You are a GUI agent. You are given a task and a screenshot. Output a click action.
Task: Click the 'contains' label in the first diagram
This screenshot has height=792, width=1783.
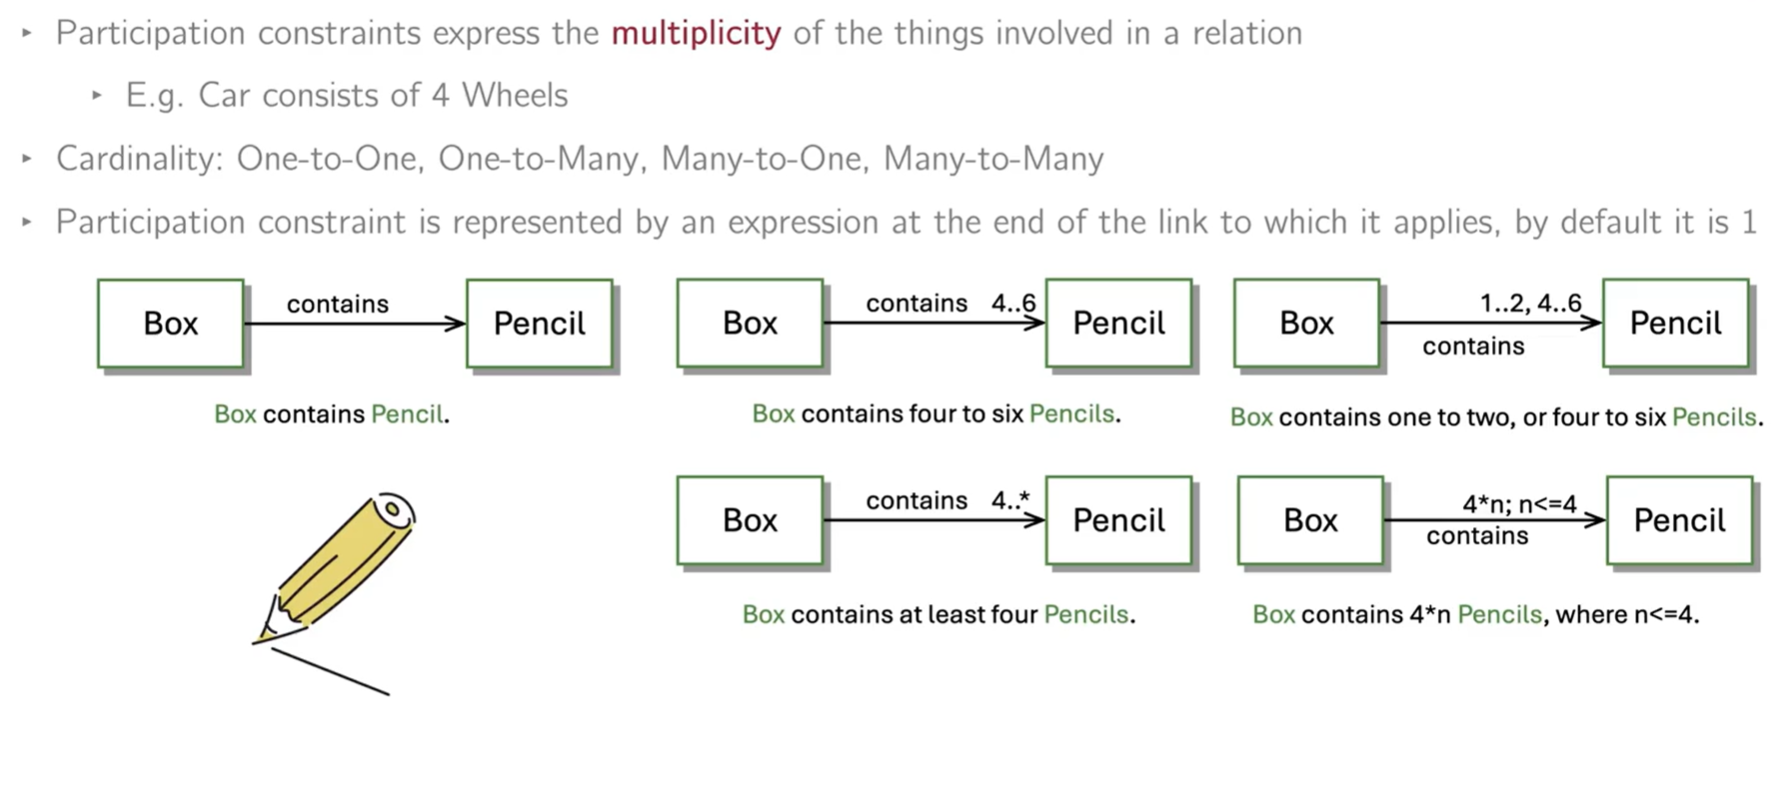[x=338, y=304]
